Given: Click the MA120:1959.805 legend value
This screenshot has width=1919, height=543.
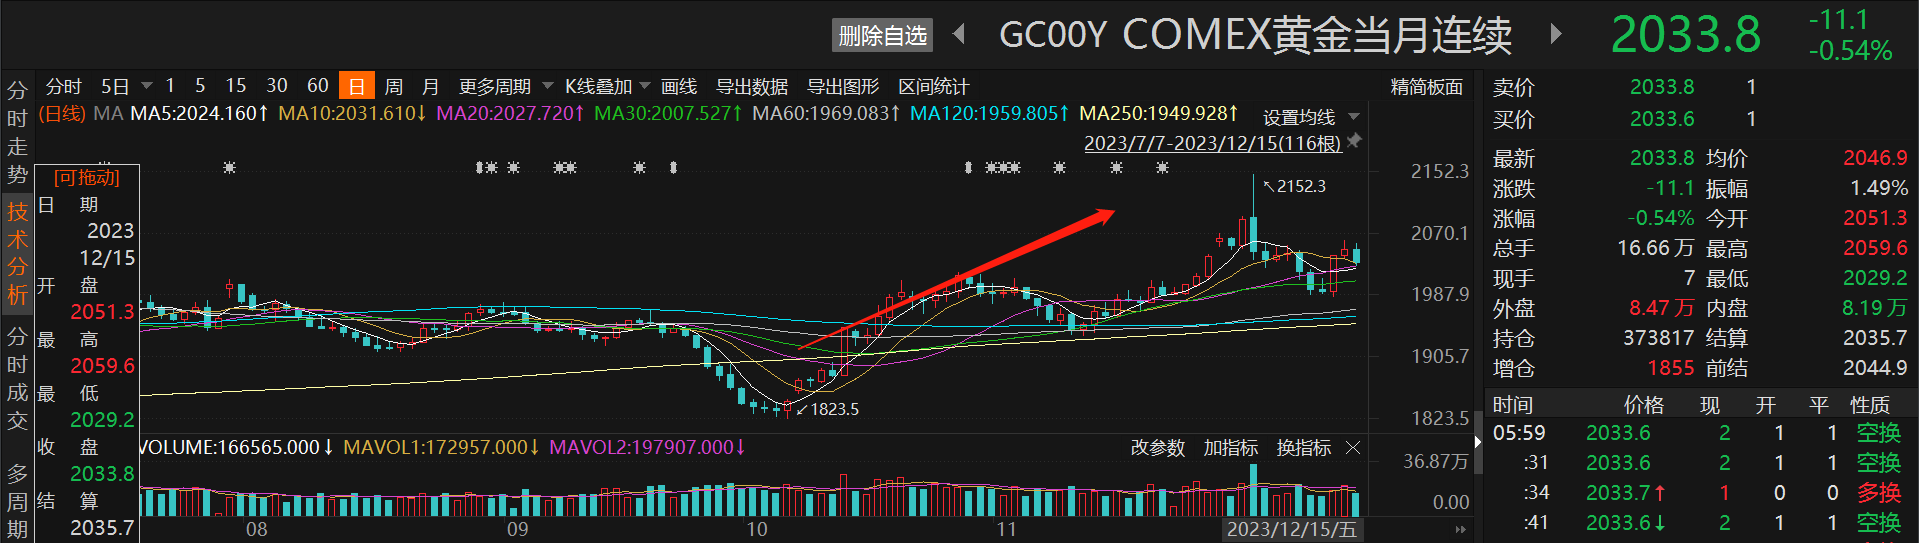Looking at the screenshot, I should coord(989,113).
